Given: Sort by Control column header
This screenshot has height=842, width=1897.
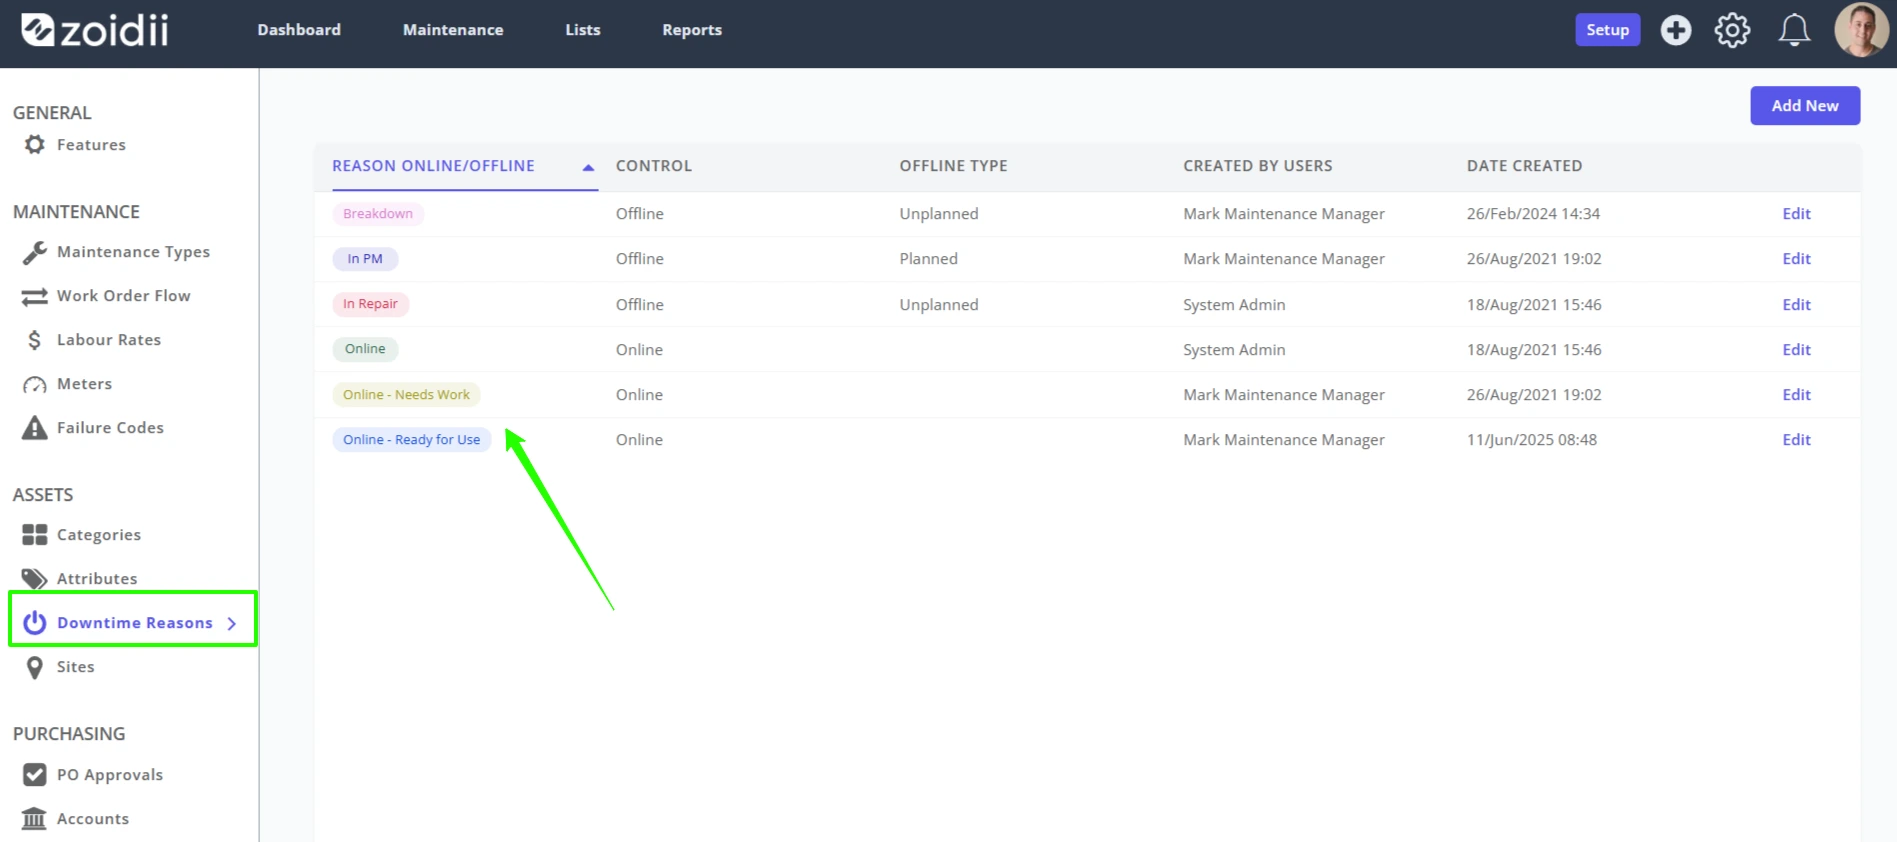Looking at the screenshot, I should 654,166.
